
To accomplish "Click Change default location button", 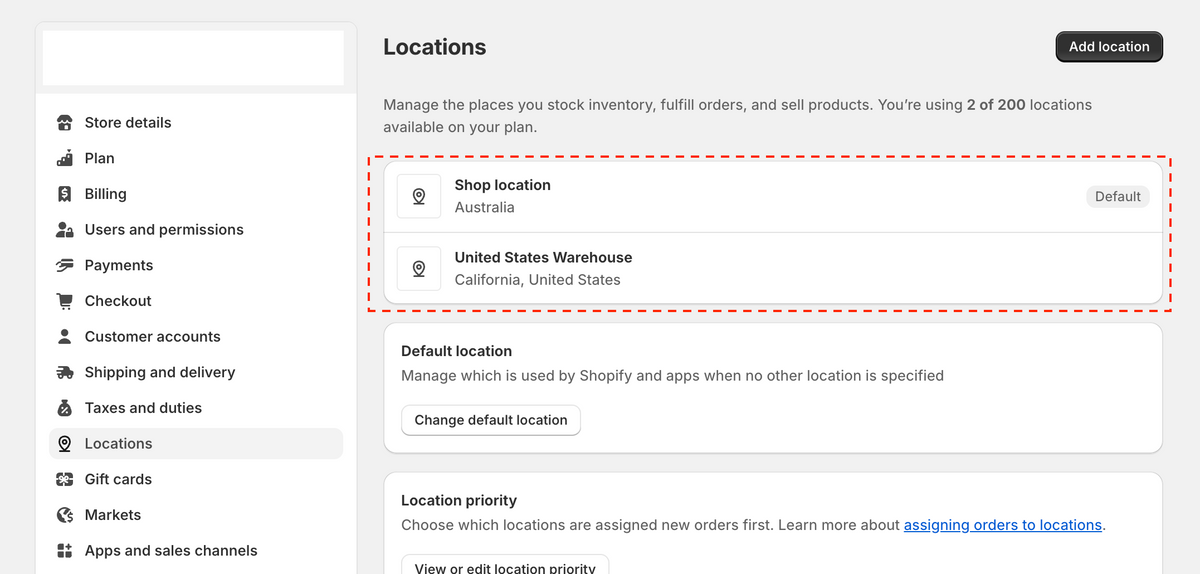I will pyautogui.click(x=491, y=420).
